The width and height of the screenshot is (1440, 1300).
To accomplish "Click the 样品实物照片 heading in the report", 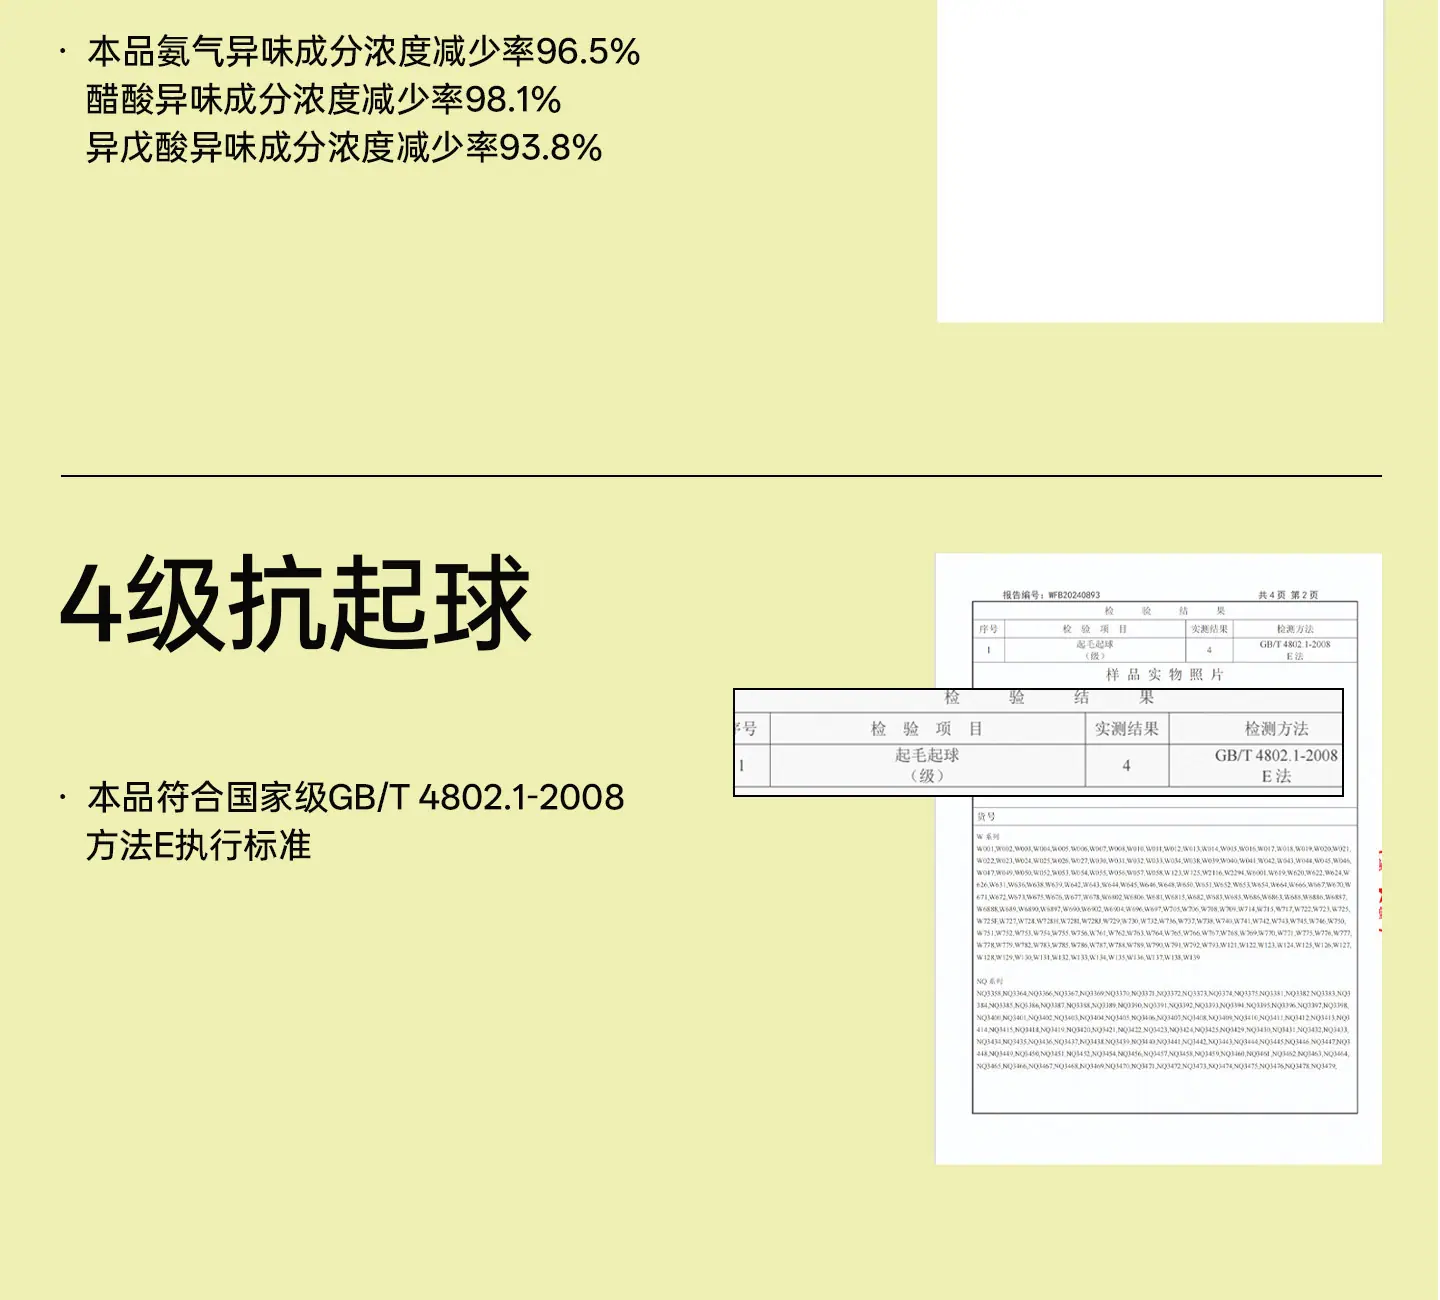I will 1164,675.
